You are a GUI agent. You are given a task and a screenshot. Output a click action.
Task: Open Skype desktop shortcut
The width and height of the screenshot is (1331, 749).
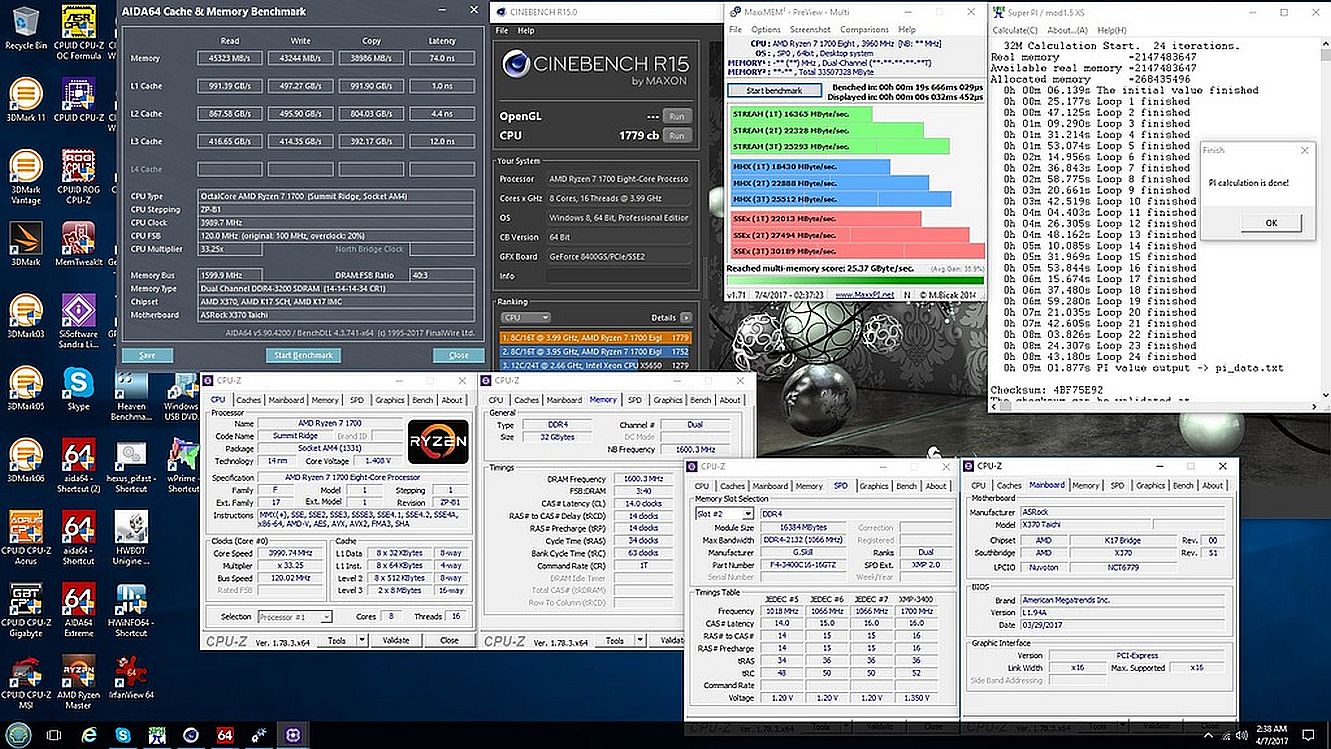[x=78, y=389]
